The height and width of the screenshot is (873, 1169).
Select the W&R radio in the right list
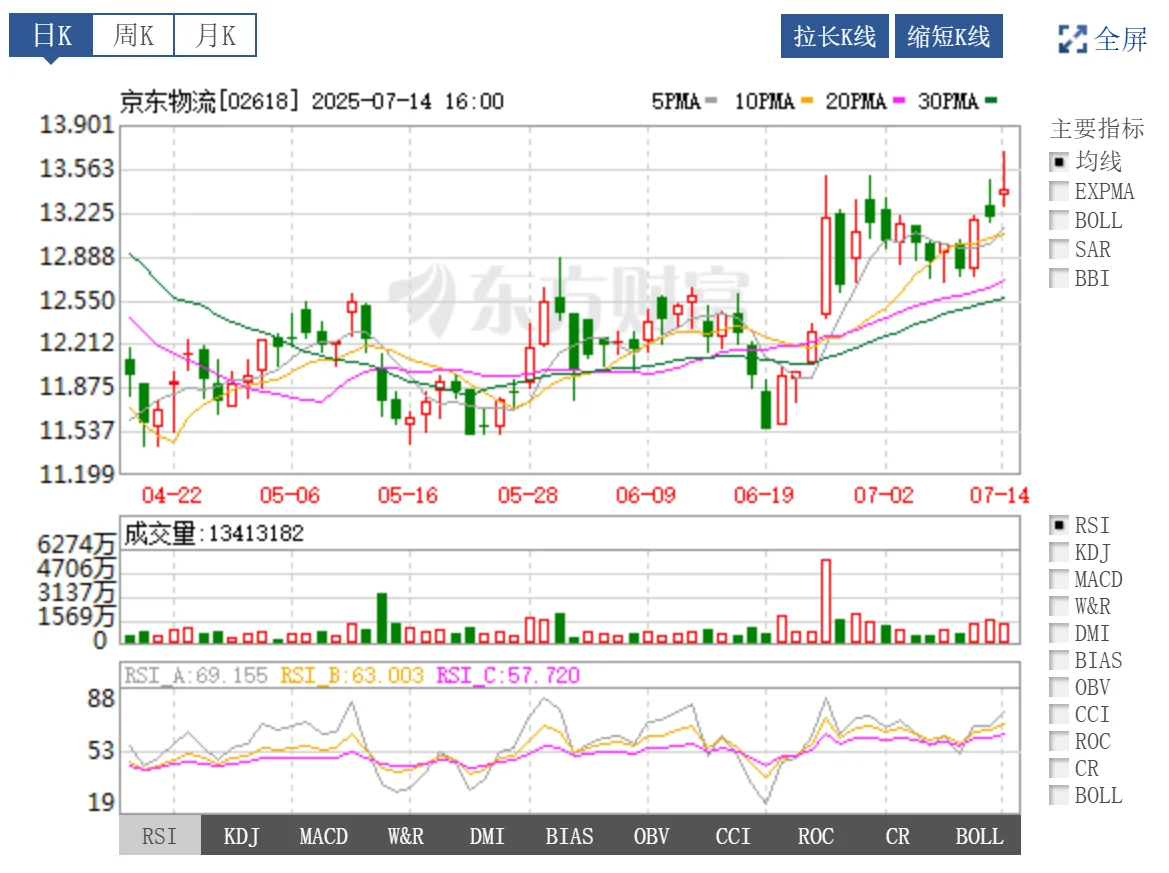(x=1059, y=605)
